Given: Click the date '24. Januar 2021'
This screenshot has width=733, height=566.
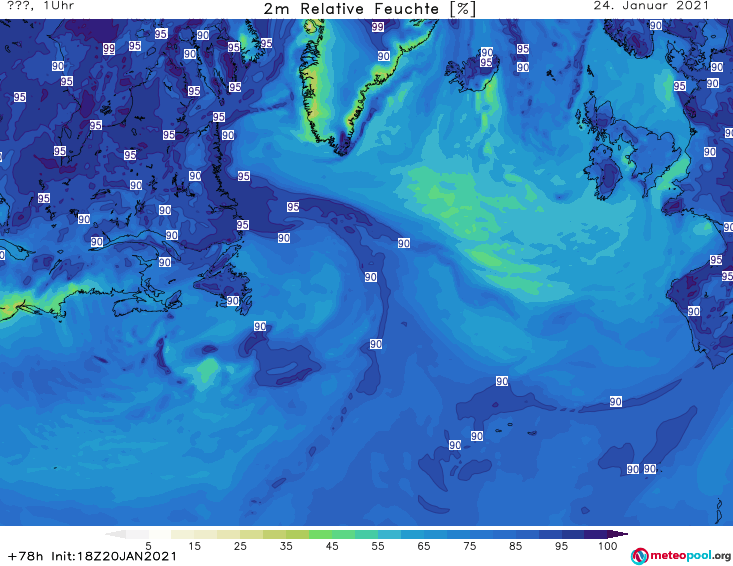Looking at the screenshot, I should (651, 6).
